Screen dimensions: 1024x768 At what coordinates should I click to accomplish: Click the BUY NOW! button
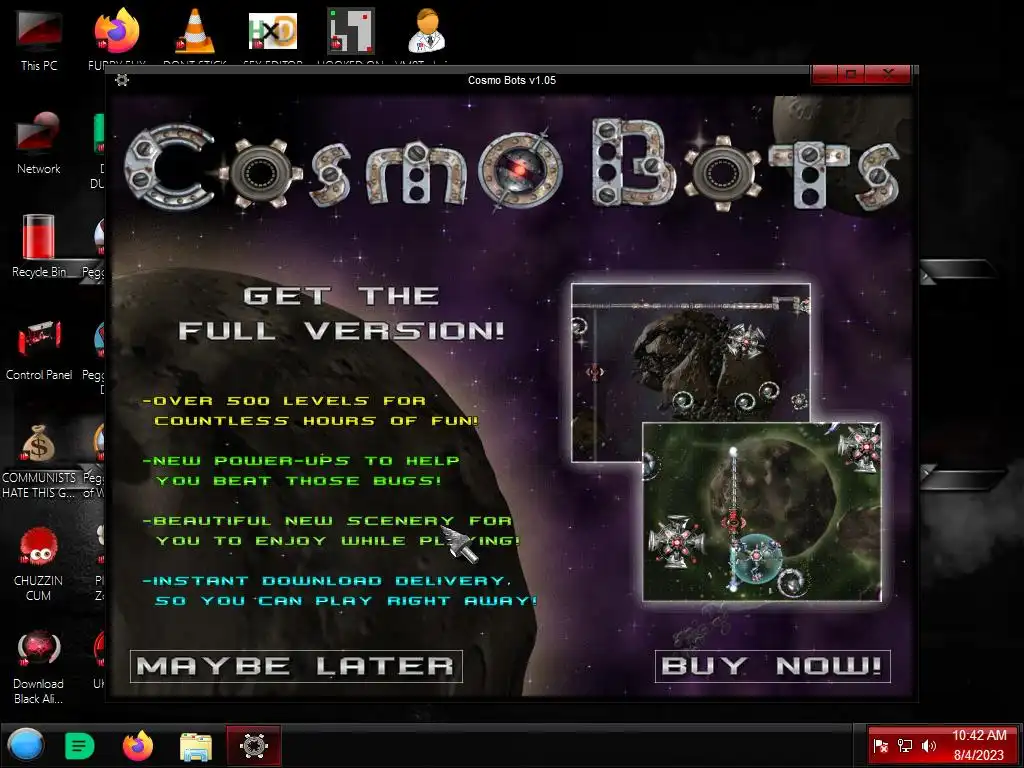[x=773, y=666]
